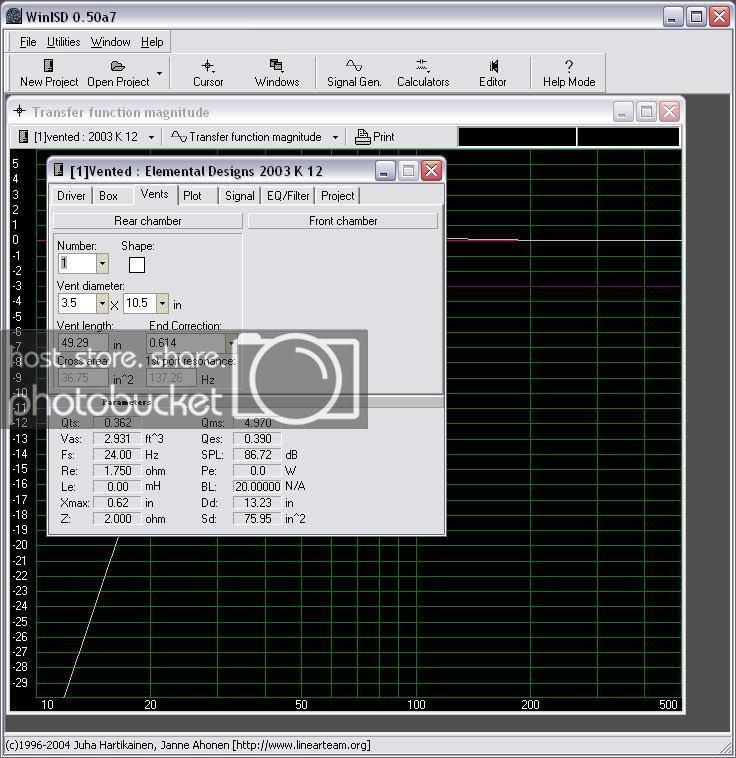Expand the 3.5 vent dimension dropdown
This screenshot has width=736, height=758.
point(103,304)
